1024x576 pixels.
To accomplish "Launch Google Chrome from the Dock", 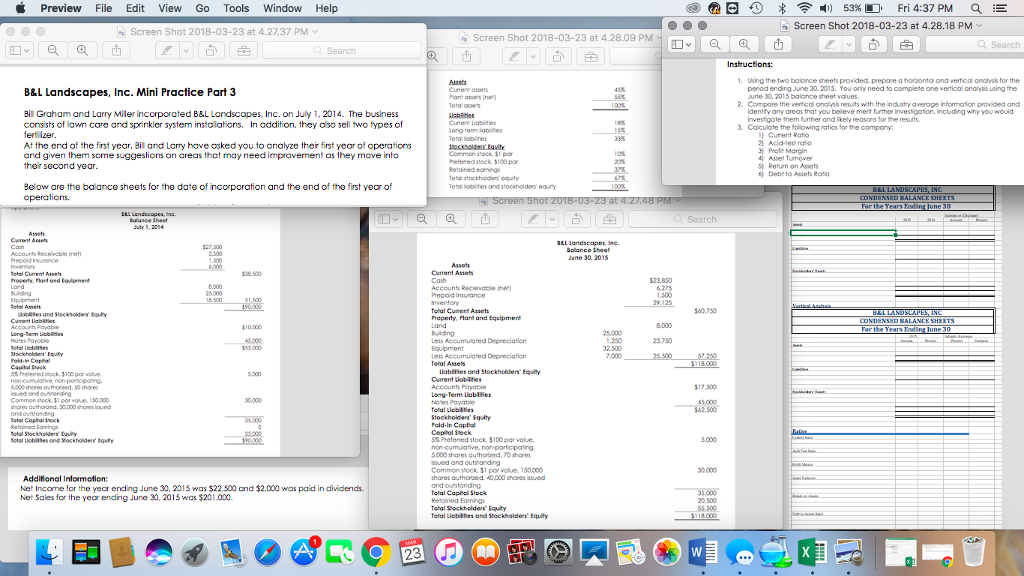I will (376, 552).
